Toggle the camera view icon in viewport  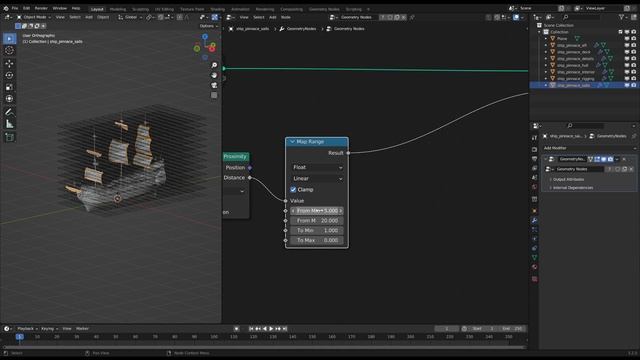coord(214,85)
